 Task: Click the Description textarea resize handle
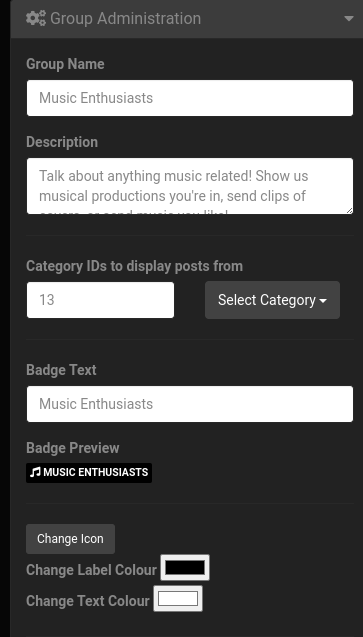[349, 210]
